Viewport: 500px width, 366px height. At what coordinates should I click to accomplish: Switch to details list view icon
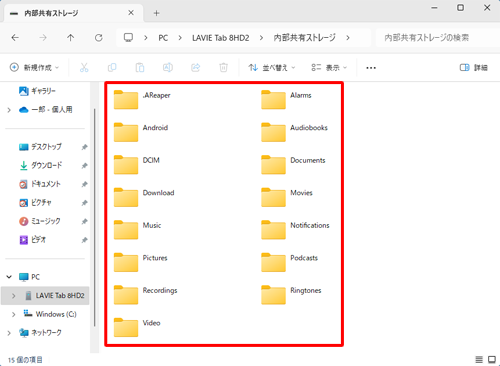coord(479,359)
